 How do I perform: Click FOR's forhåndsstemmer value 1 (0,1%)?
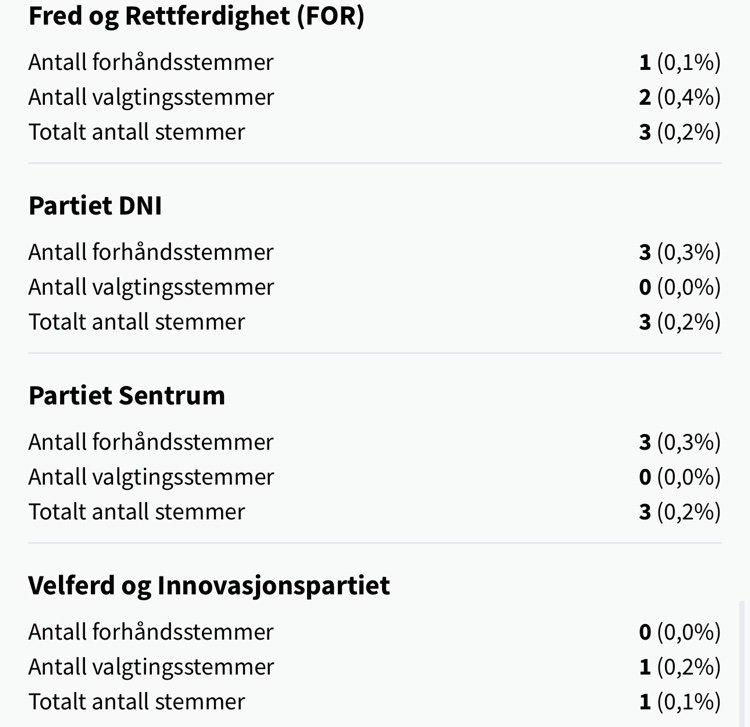(680, 62)
